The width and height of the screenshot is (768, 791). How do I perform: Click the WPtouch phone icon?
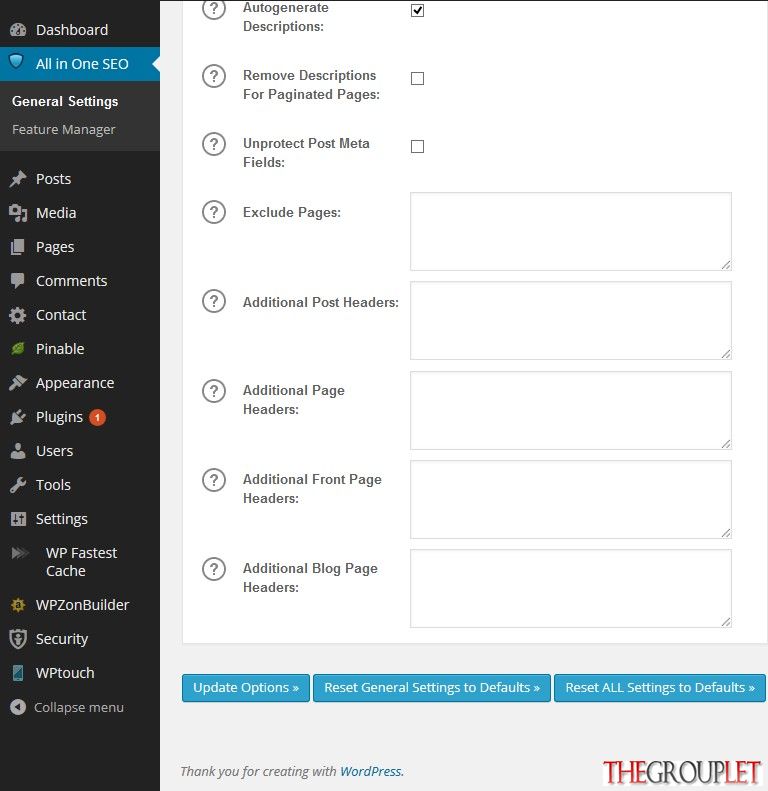pos(18,672)
